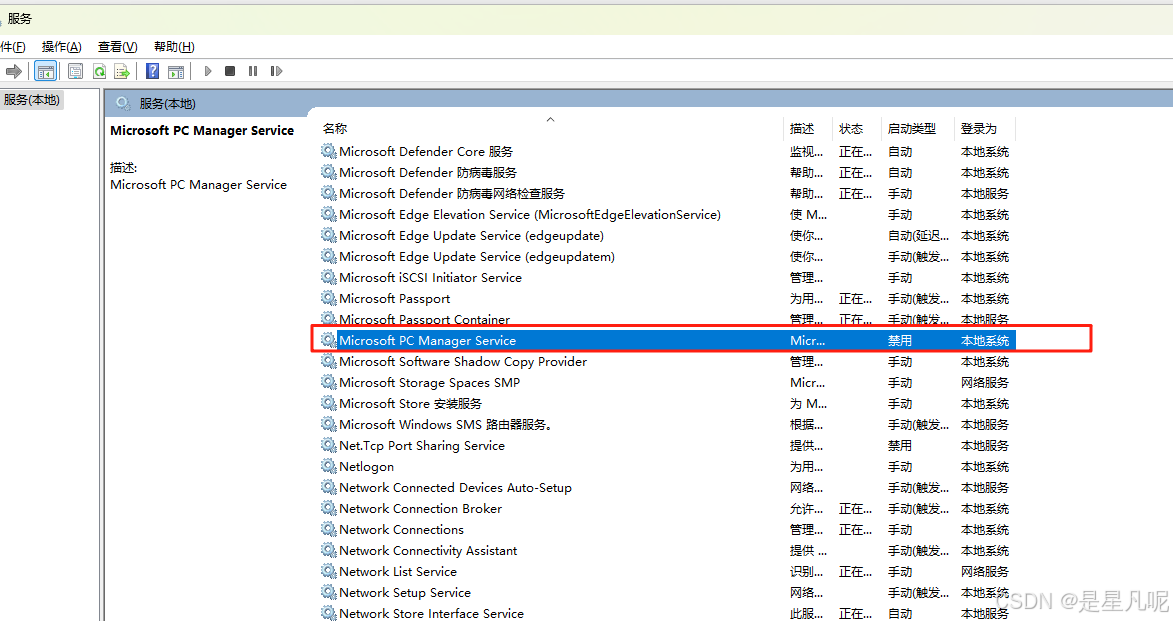The width and height of the screenshot is (1173, 621).
Task: Toggle the show/hide action pane toolbar icon
Action: point(176,71)
